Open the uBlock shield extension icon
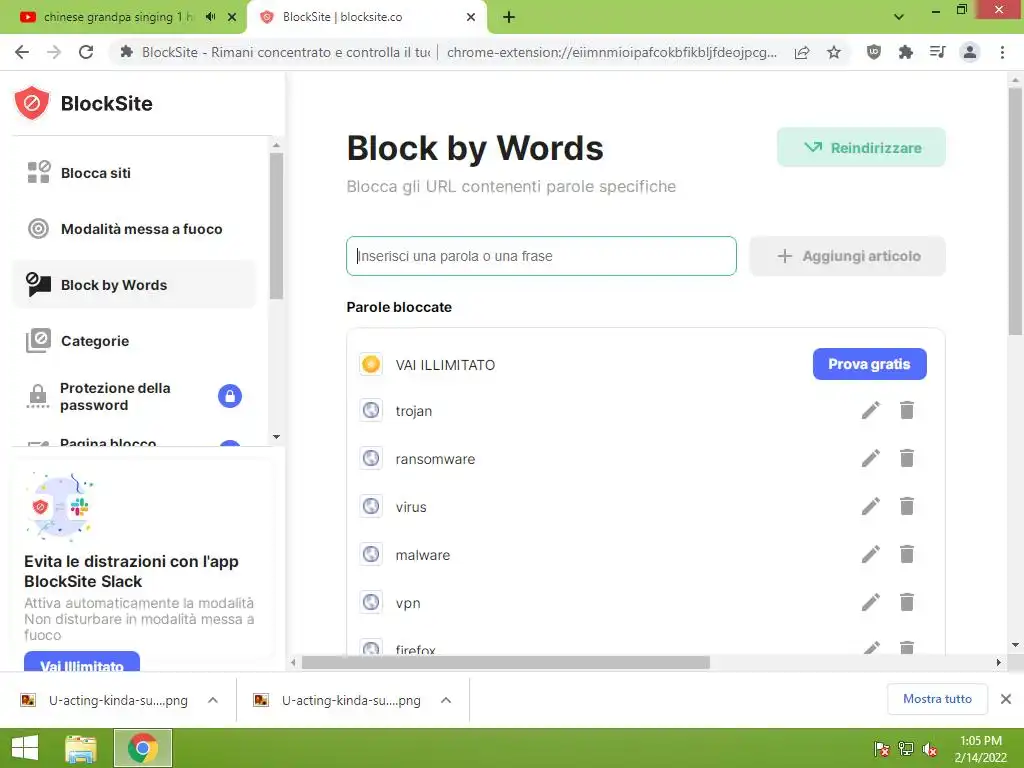Viewport: 1024px width, 768px height. coord(874,52)
